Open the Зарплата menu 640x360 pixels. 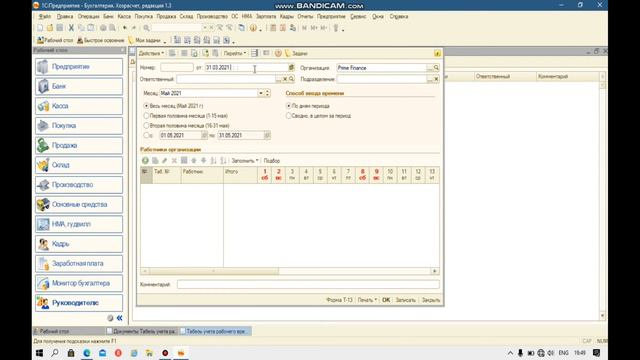[266, 17]
